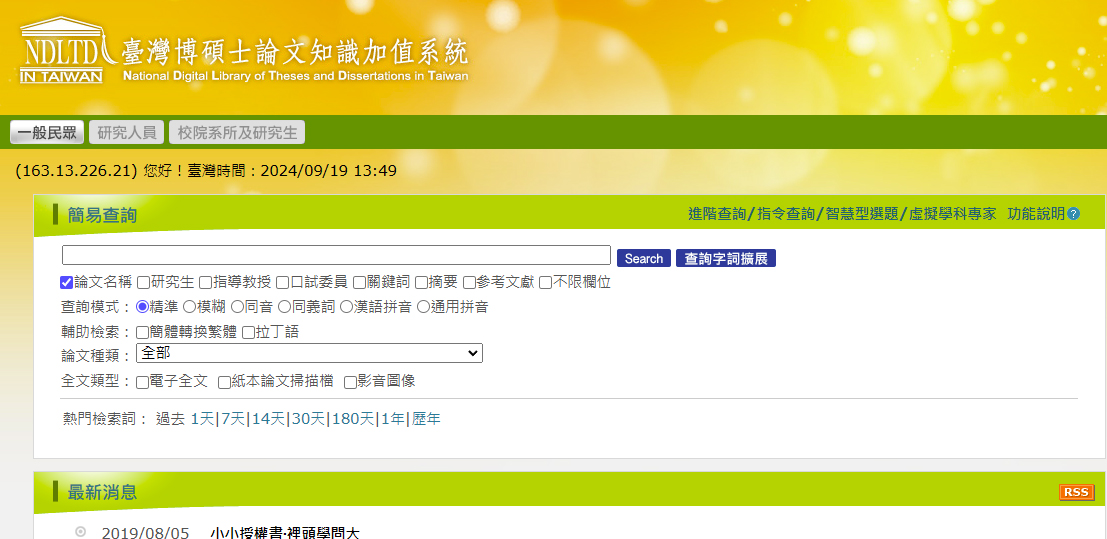
Task: Click the NDLTD in Taiwan logo
Action: click(62, 50)
